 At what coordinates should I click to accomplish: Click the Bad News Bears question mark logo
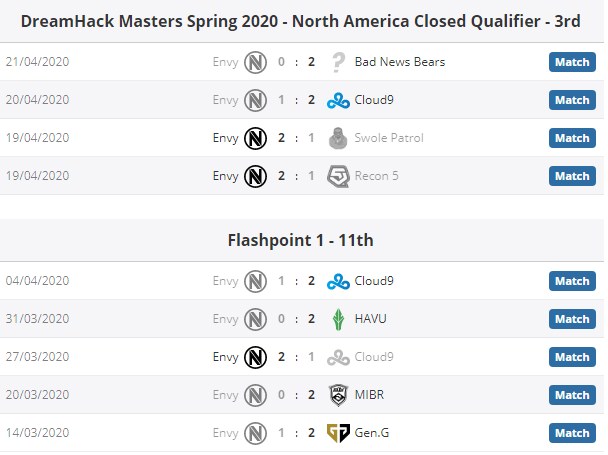pos(338,62)
